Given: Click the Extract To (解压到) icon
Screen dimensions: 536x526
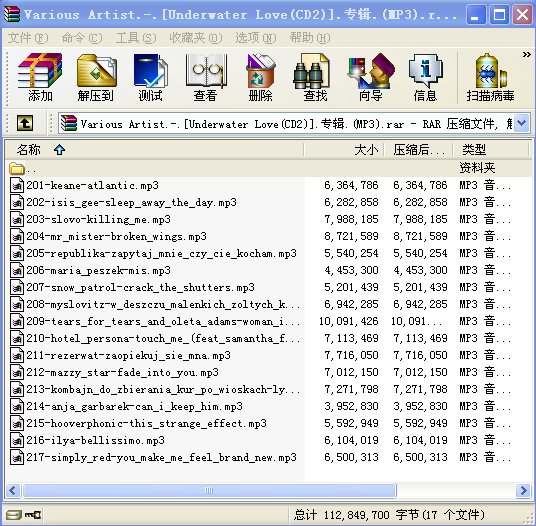Looking at the screenshot, I should [96, 77].
